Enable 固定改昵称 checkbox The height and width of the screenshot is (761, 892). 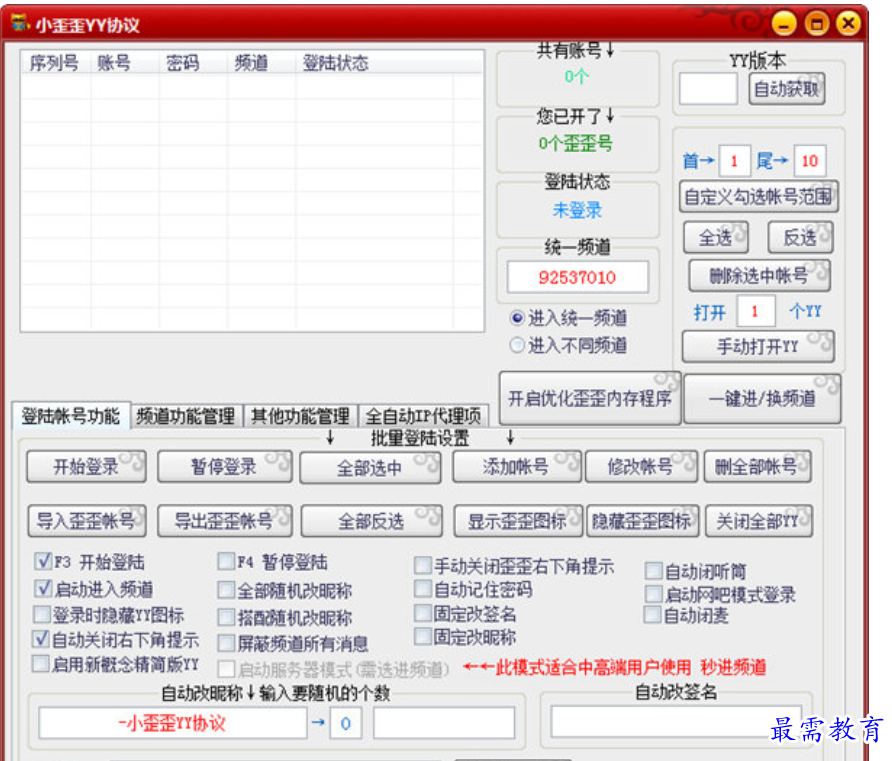[423, 636]
